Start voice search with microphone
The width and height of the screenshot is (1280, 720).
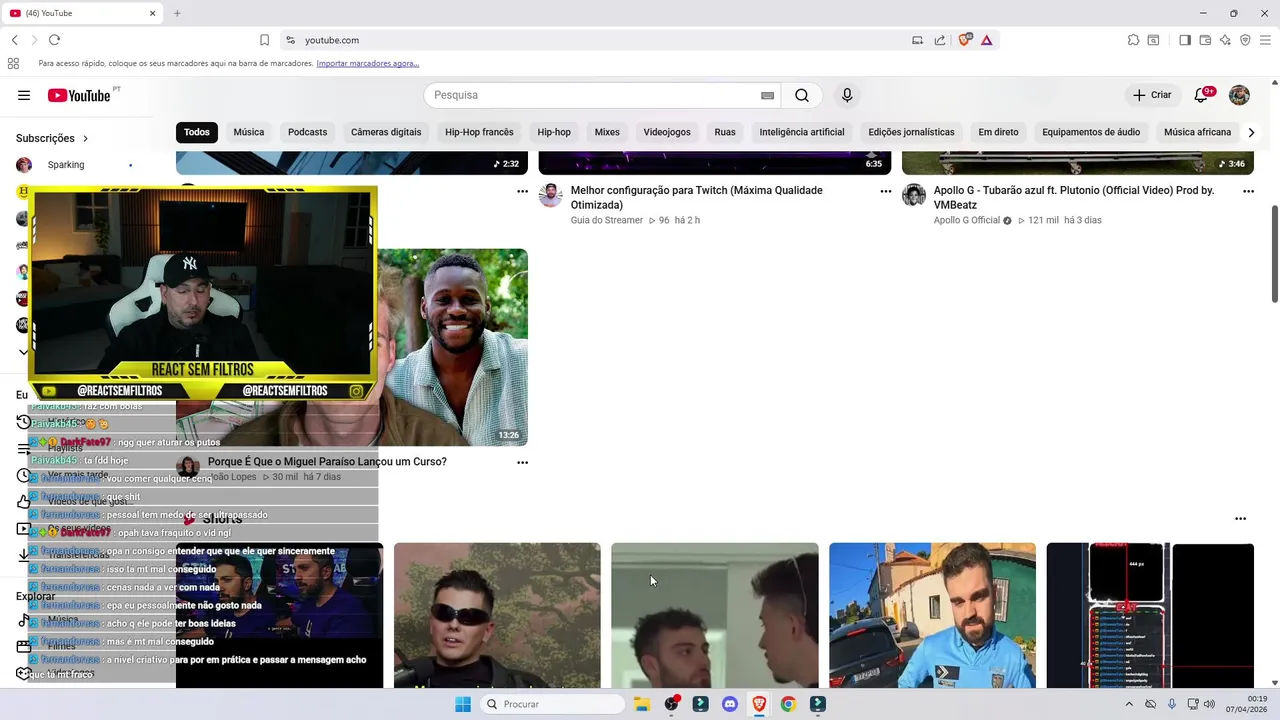click(x=847, y=95)
